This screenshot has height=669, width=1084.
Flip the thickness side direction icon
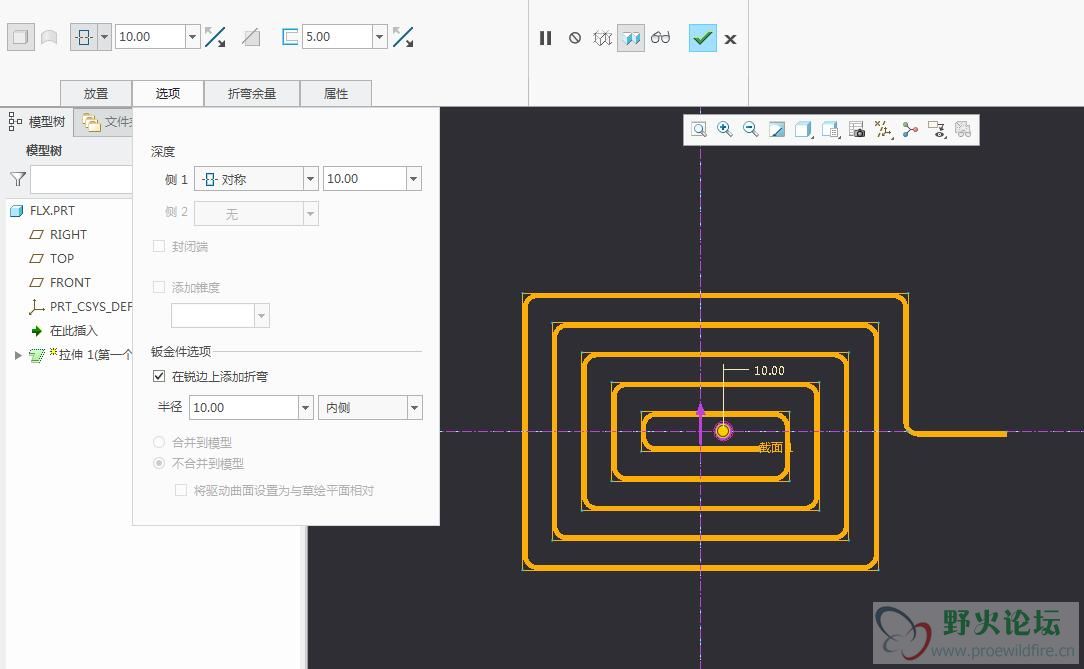403,37
